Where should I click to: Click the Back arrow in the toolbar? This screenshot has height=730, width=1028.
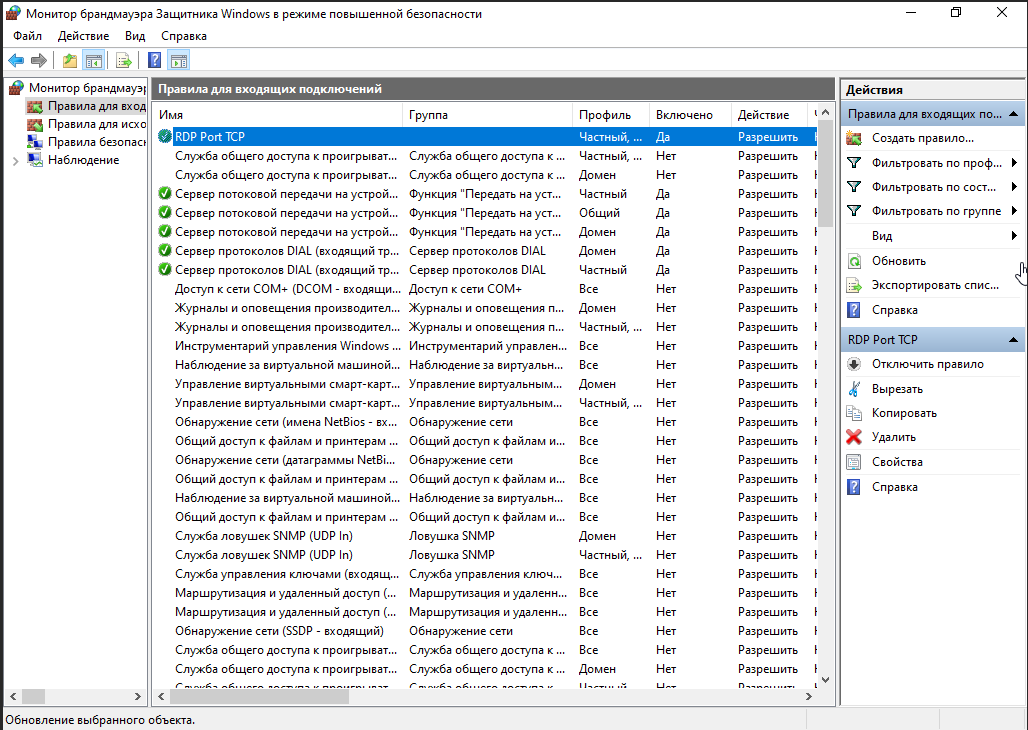(16, 60)
